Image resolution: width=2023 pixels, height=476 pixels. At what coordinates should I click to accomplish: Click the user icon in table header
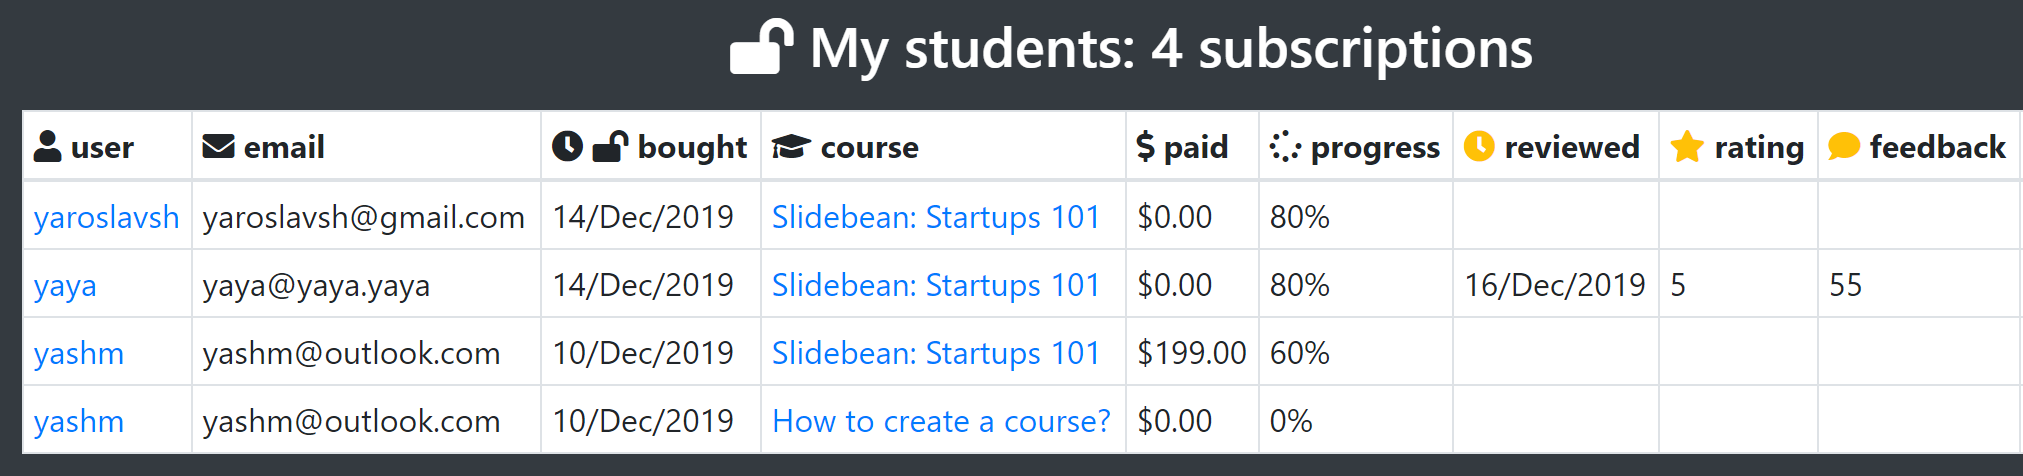[47, 147]
